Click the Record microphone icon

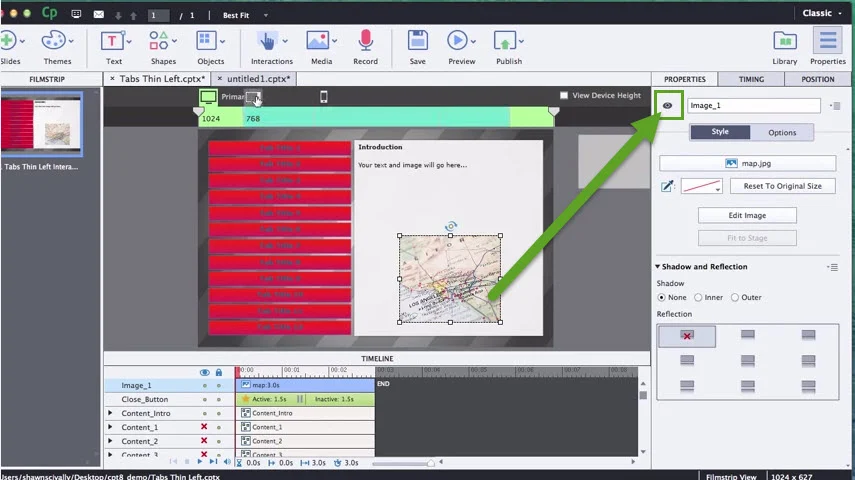coord(365,41)
